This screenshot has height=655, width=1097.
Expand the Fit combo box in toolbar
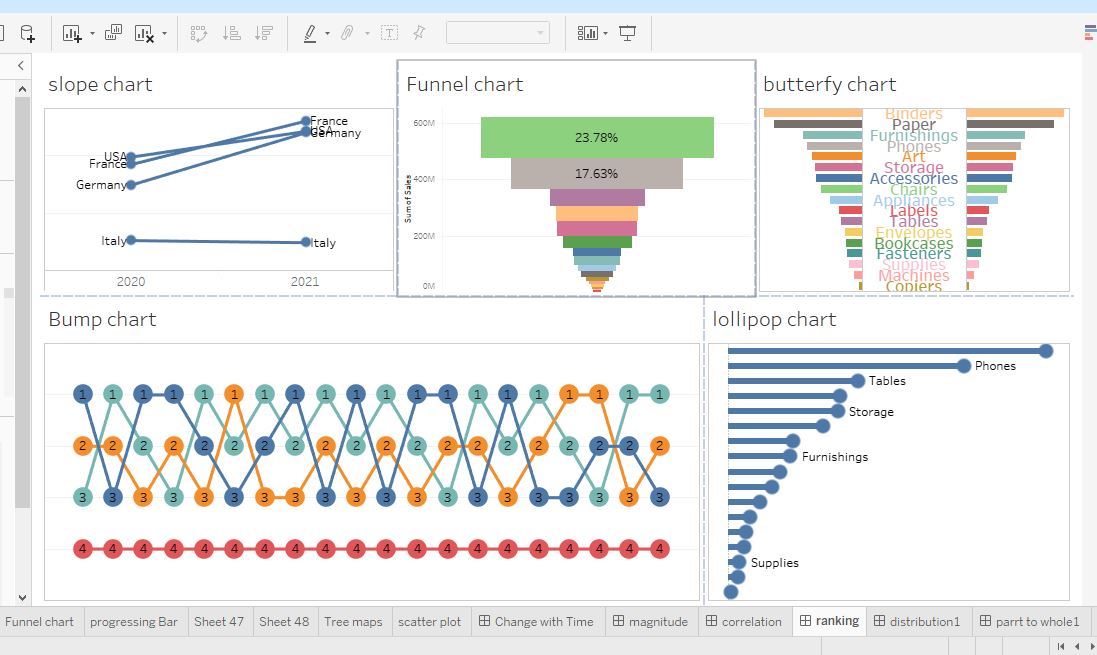click(x=497, y=33)
